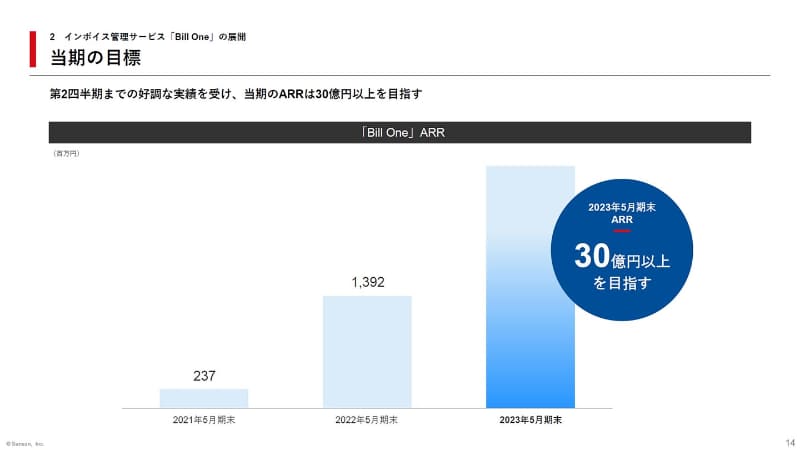Click the tall gradient bar for 2023年5月期末
800x450 pixels.
pyautogui.click(x=531, y=287)
